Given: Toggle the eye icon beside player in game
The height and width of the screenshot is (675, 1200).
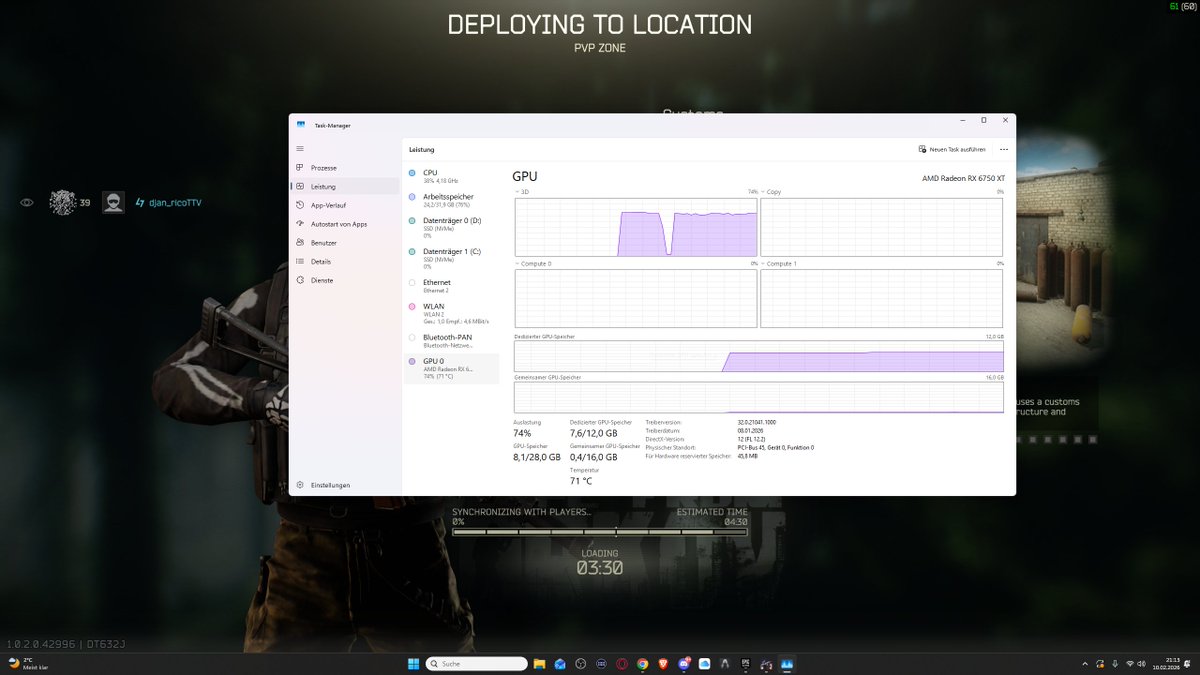Looking at the screenshot, I should click(27, 202).
